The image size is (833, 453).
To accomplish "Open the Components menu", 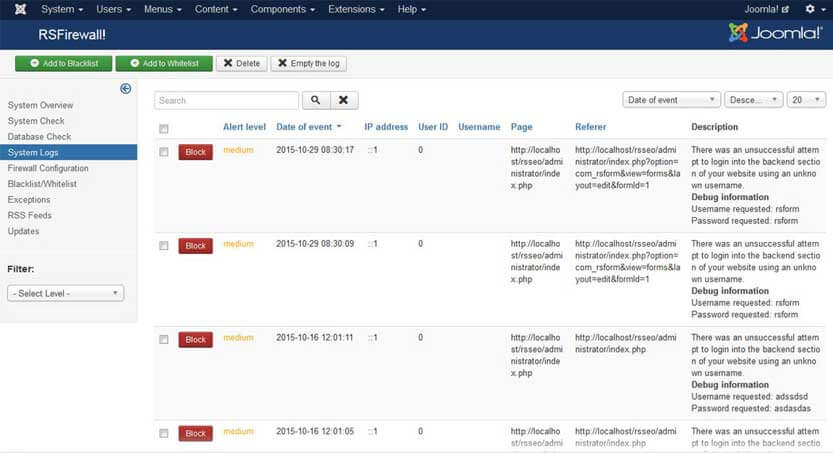I will pyautogui.click(x=283, y=9).
